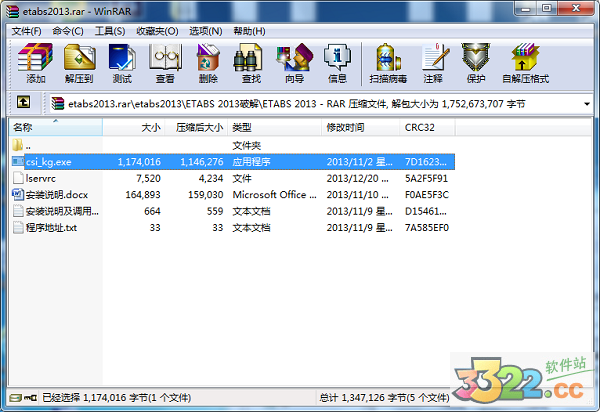Click the status bar drive icon
This screenshot has height=412, width=600.
coord(15,398)
